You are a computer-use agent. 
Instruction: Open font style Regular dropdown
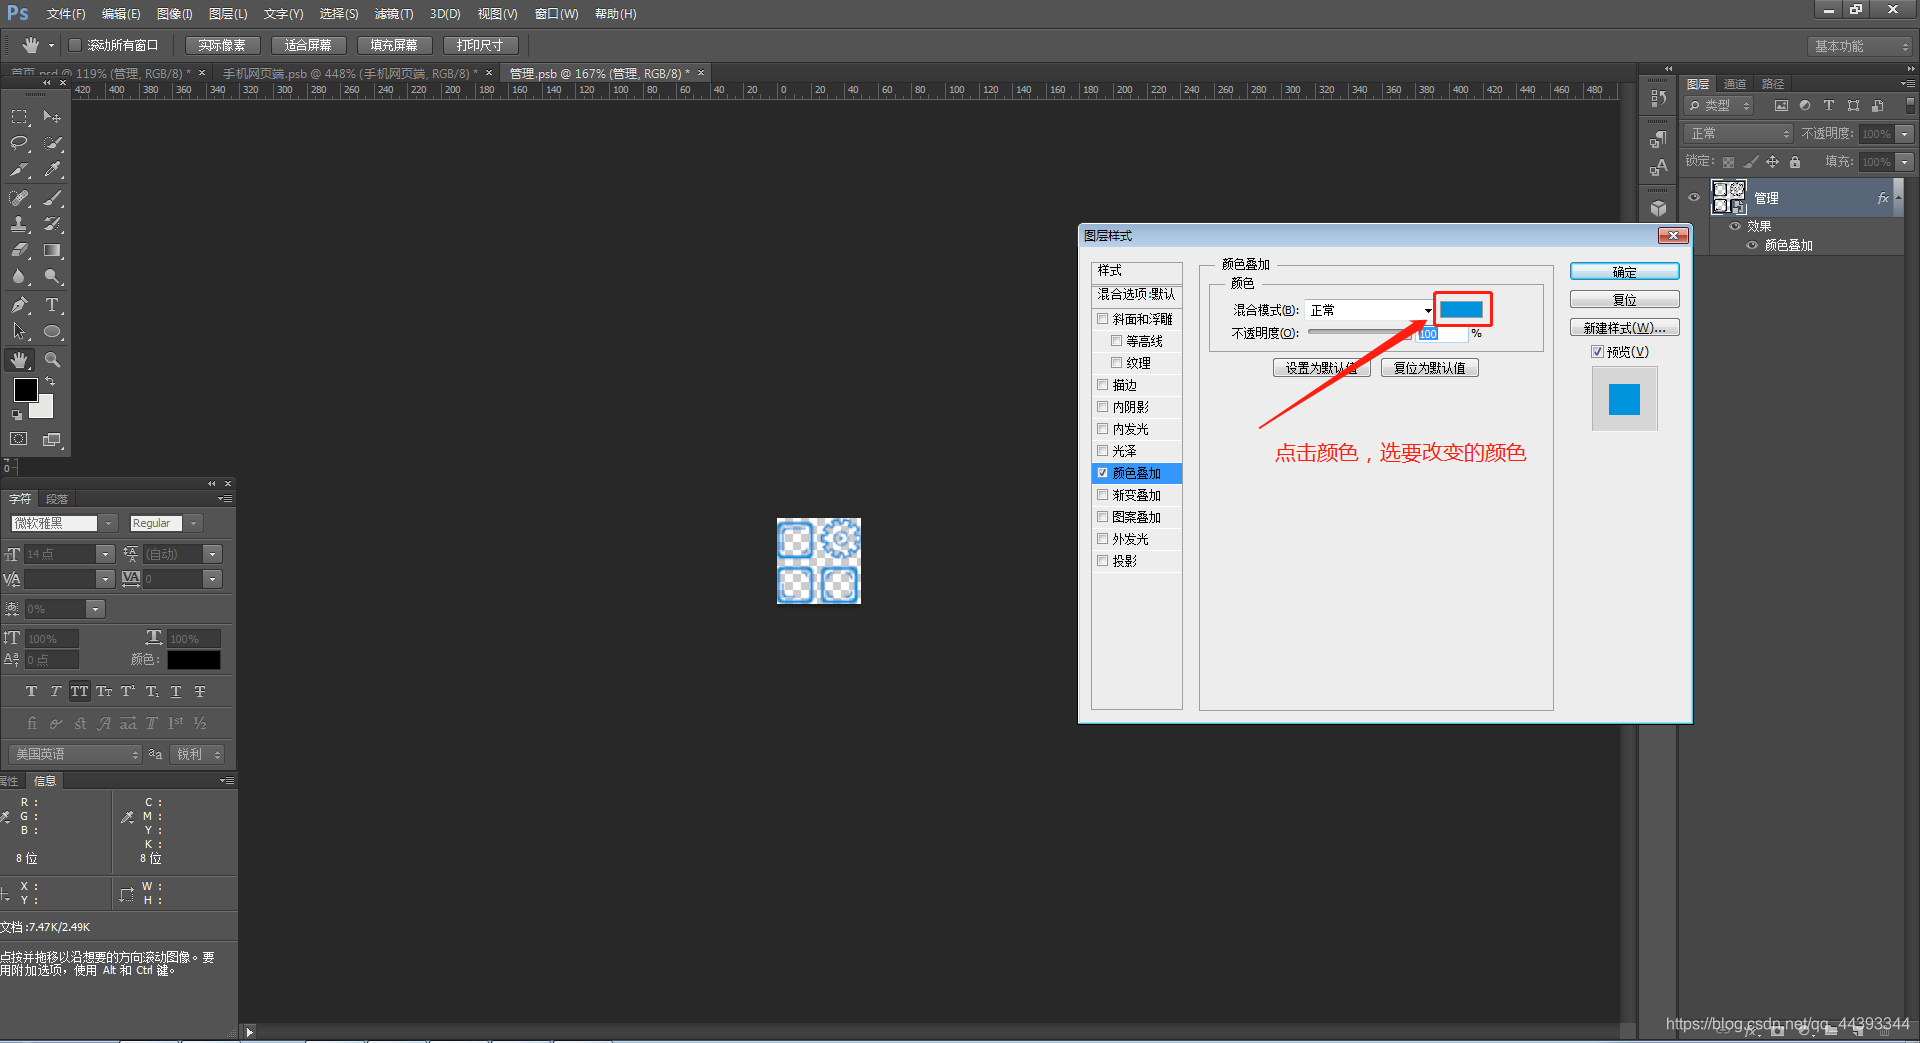click(194, 523)
